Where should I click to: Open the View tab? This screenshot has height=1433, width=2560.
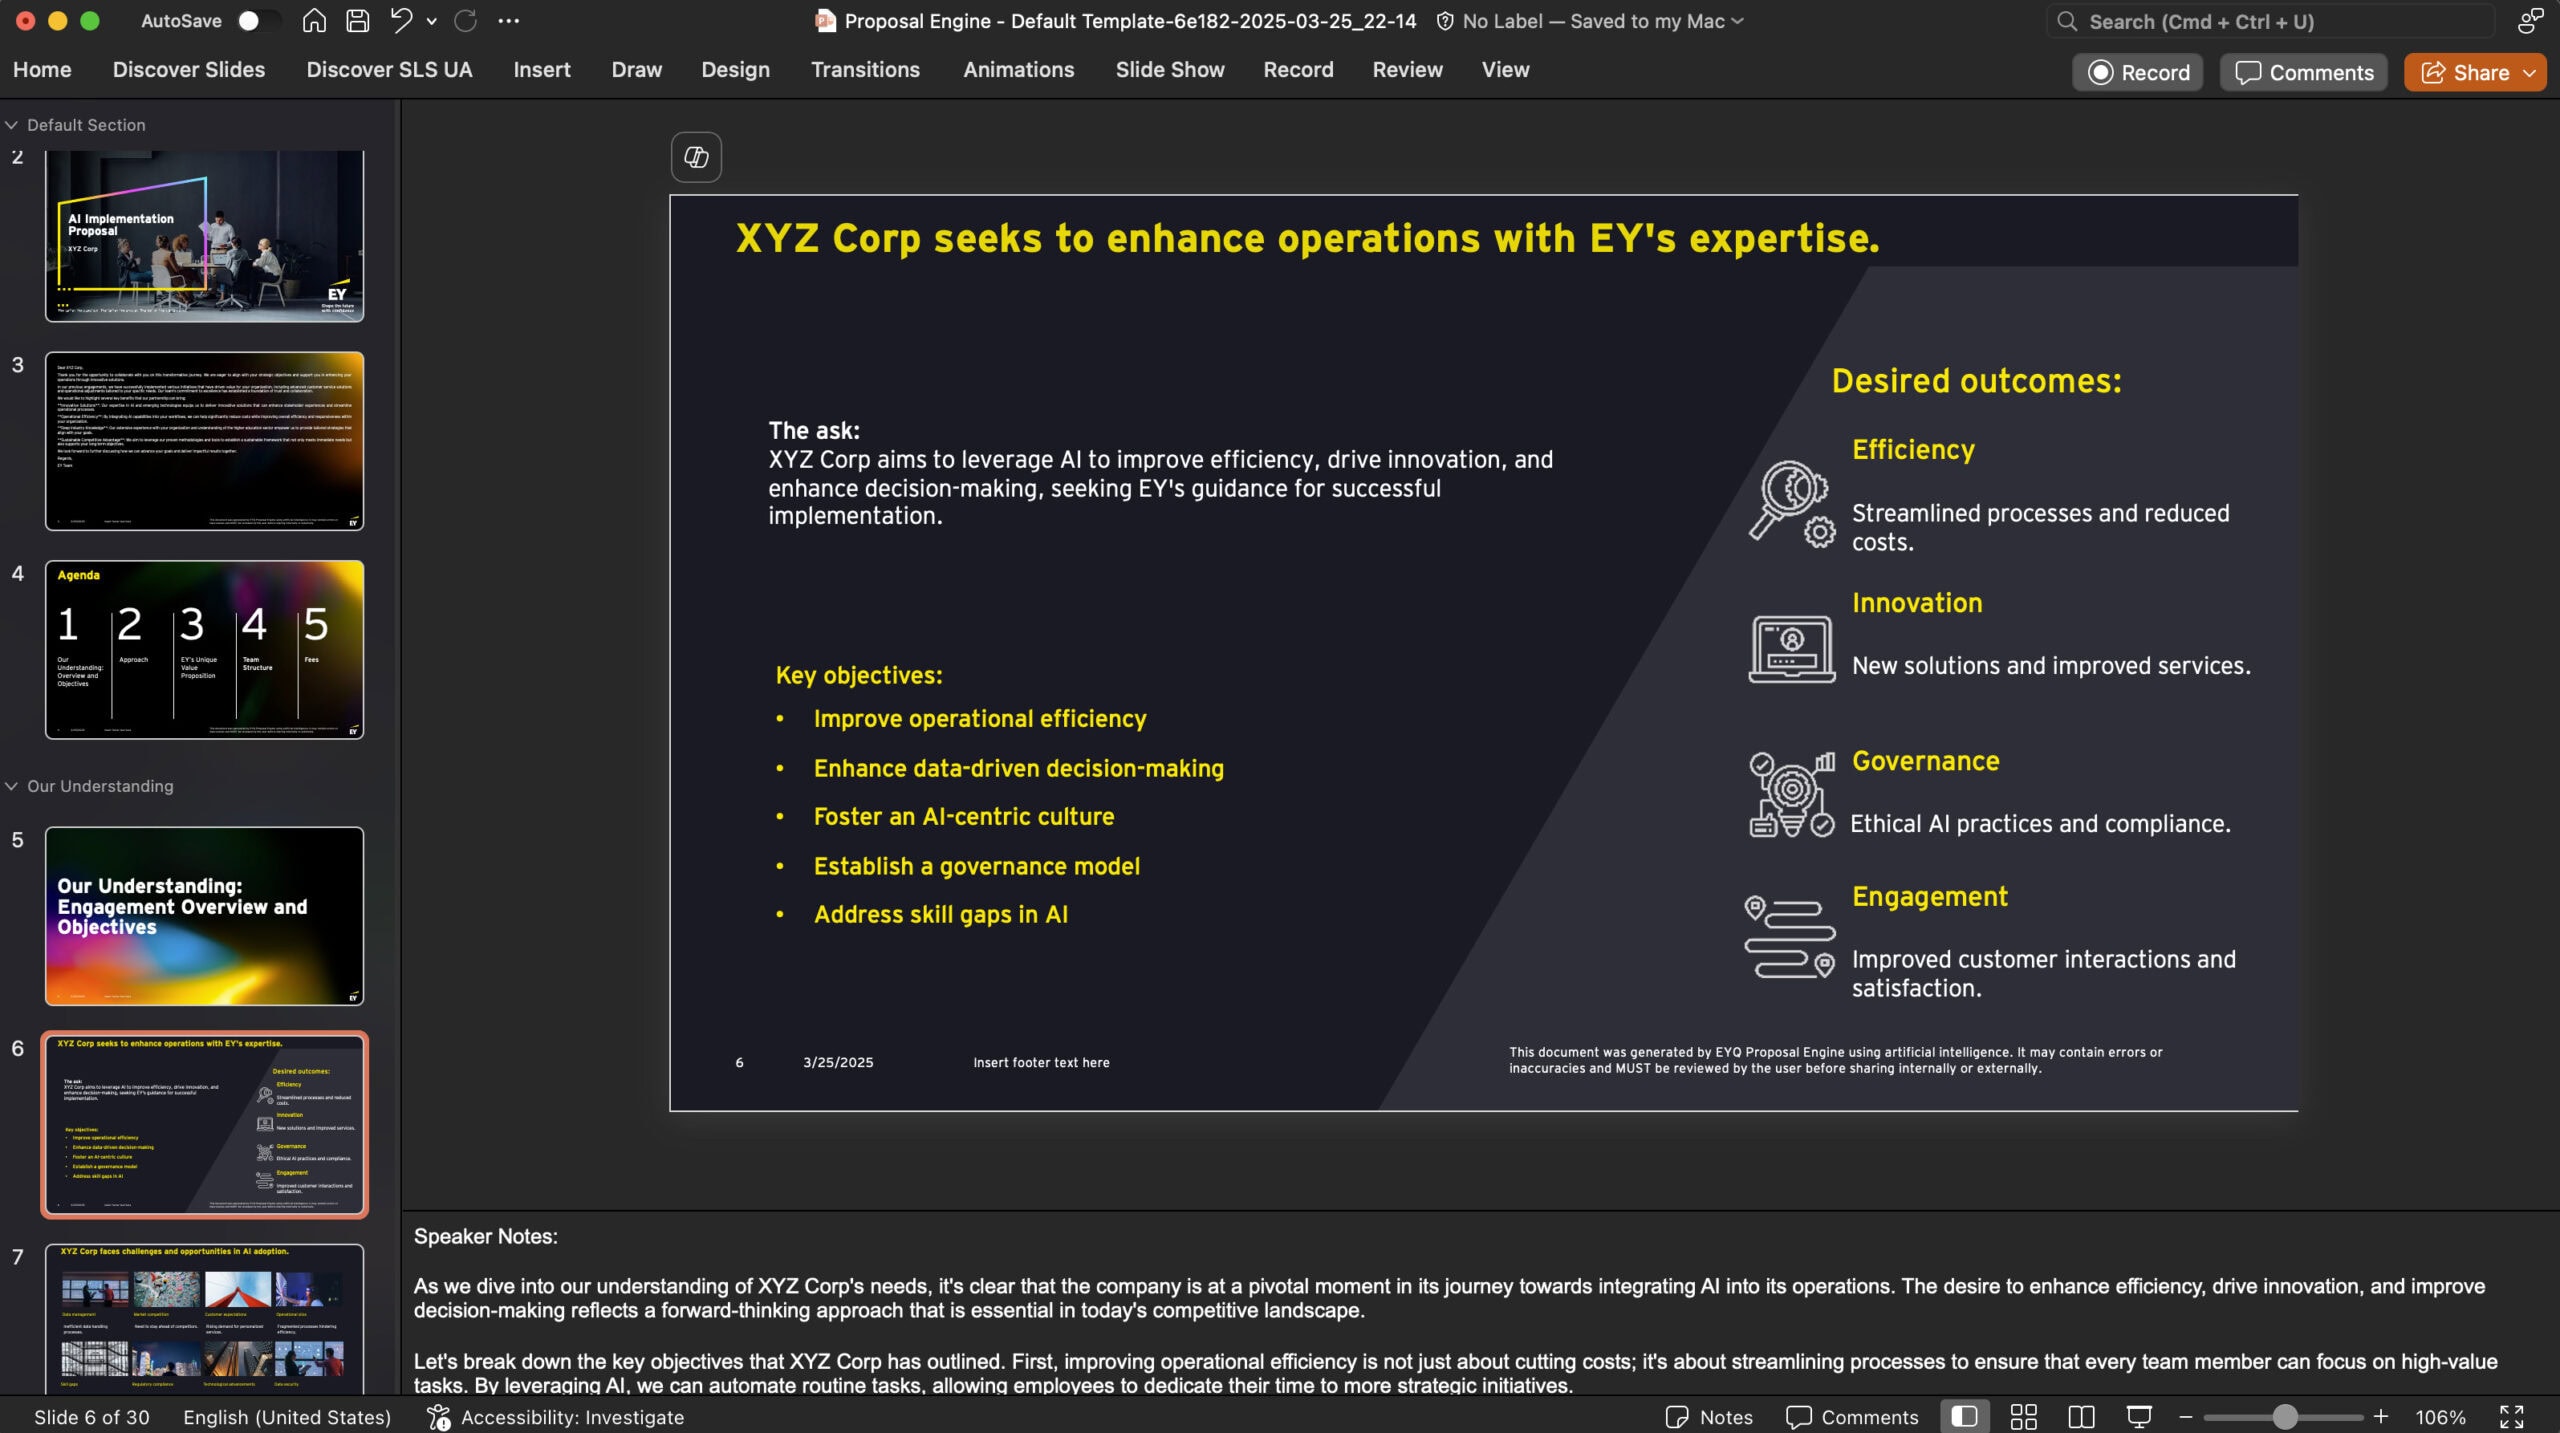[x=1505, y=70]
